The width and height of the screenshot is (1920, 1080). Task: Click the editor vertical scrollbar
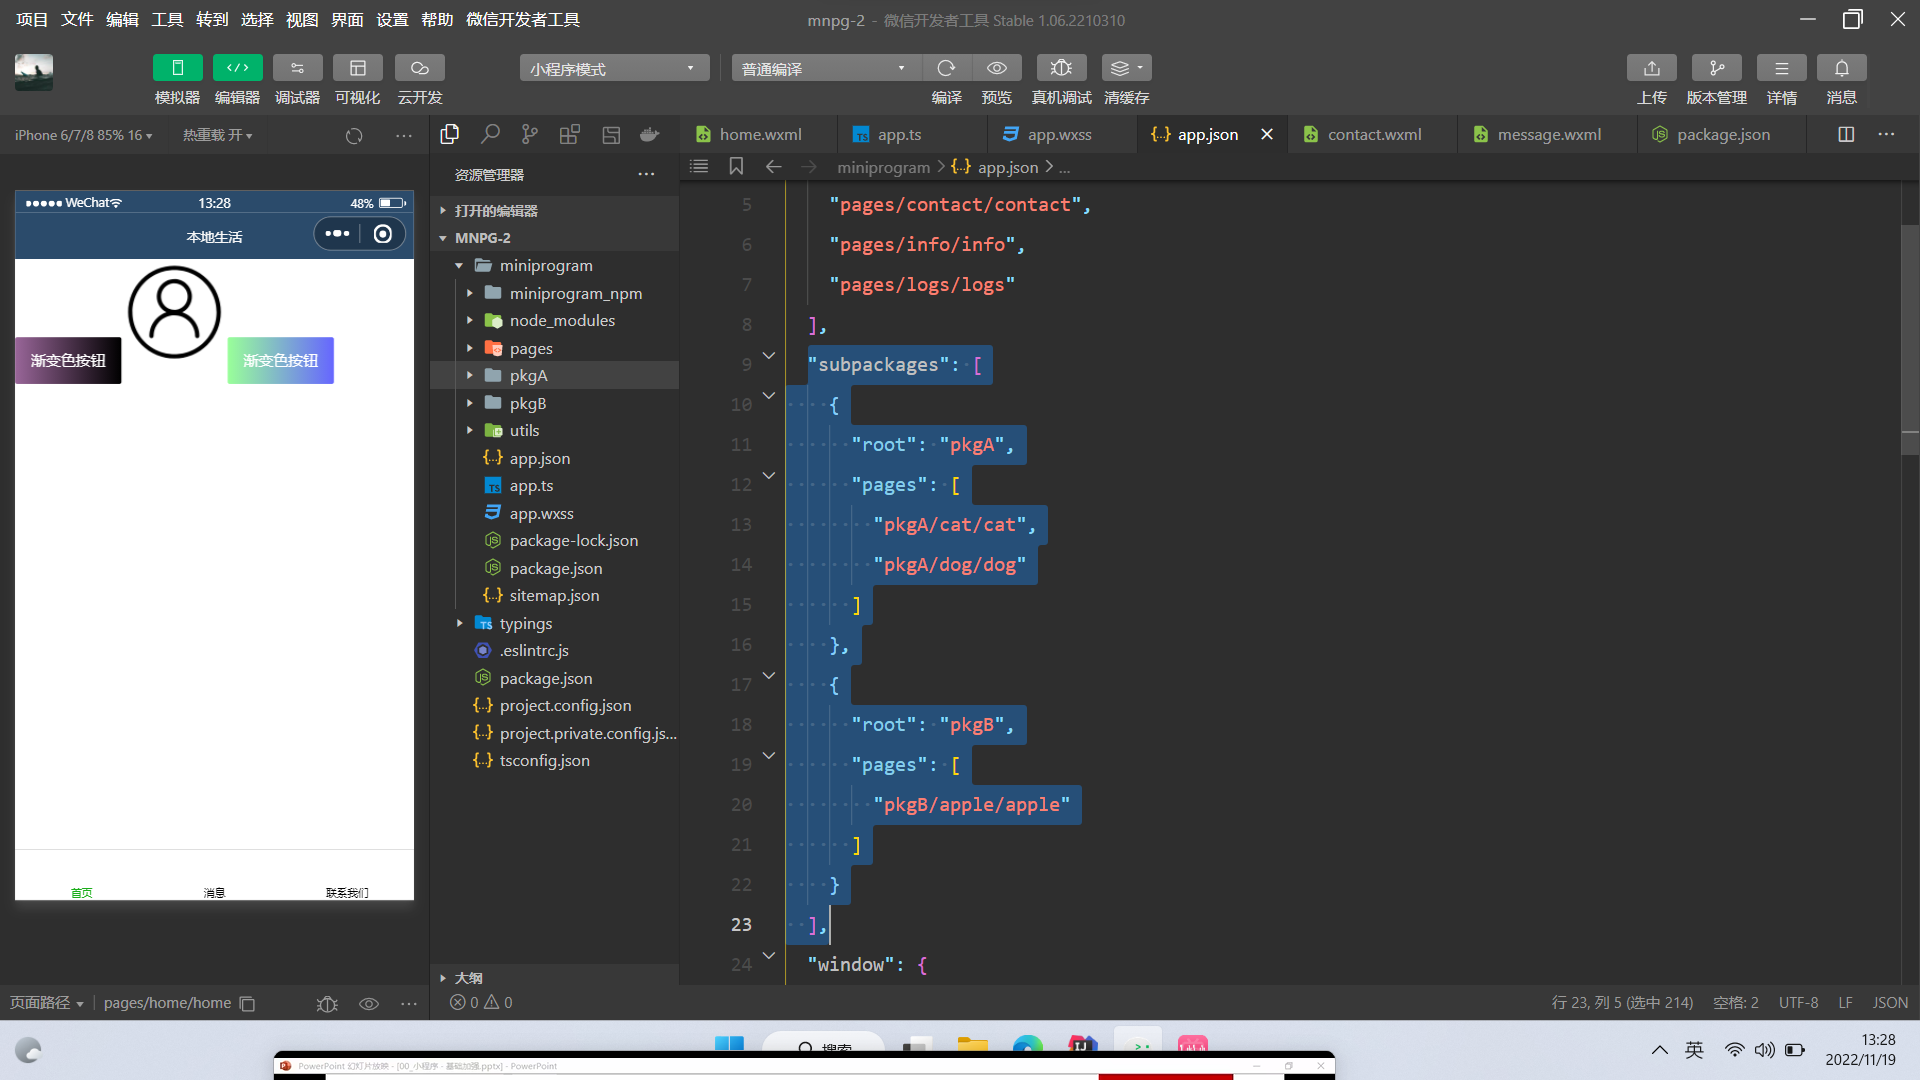(1909, 340)
